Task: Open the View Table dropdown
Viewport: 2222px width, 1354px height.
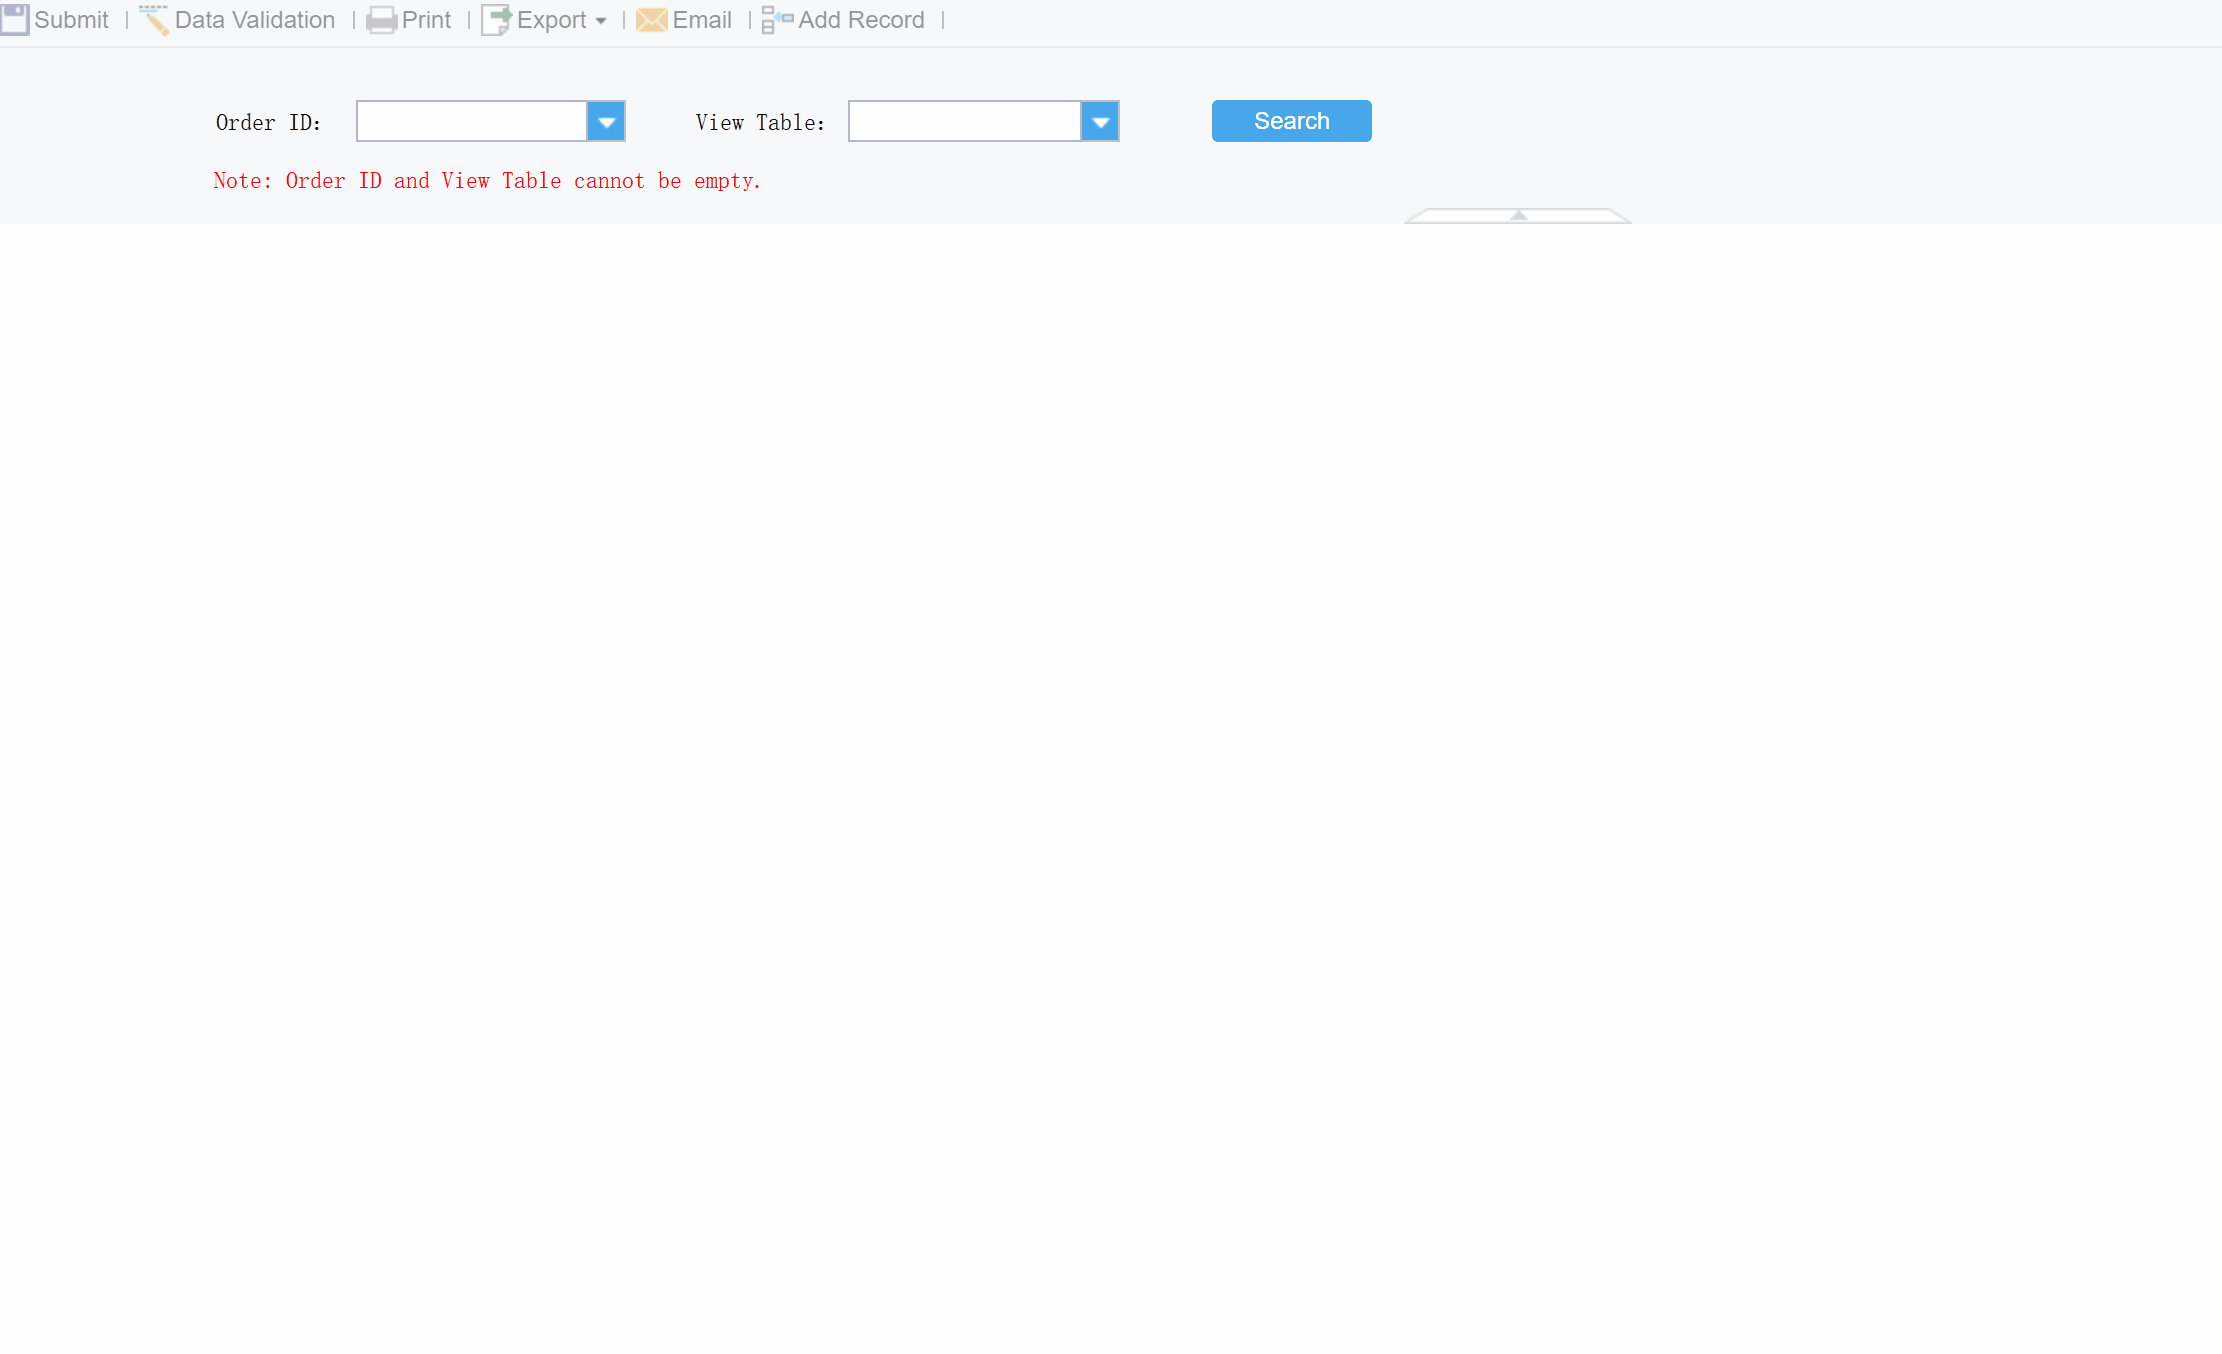Action: [1100, 121]
